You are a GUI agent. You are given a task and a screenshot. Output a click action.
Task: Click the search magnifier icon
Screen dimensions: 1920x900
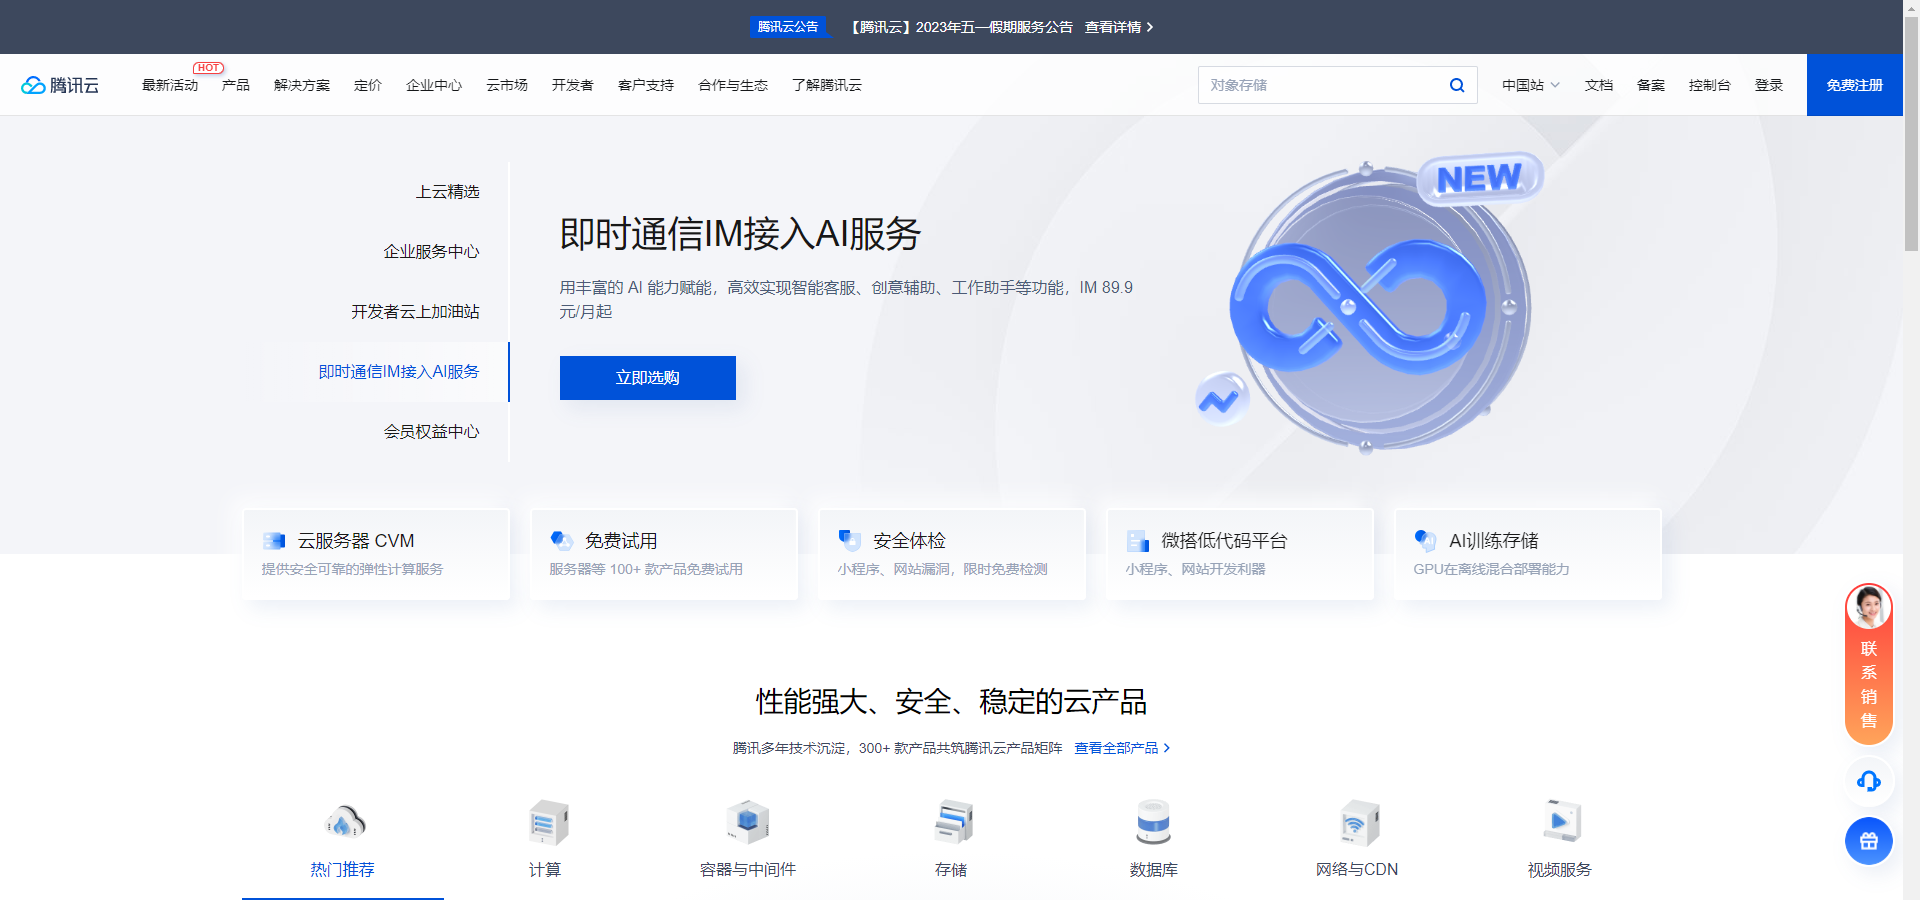click(1457, 85)
